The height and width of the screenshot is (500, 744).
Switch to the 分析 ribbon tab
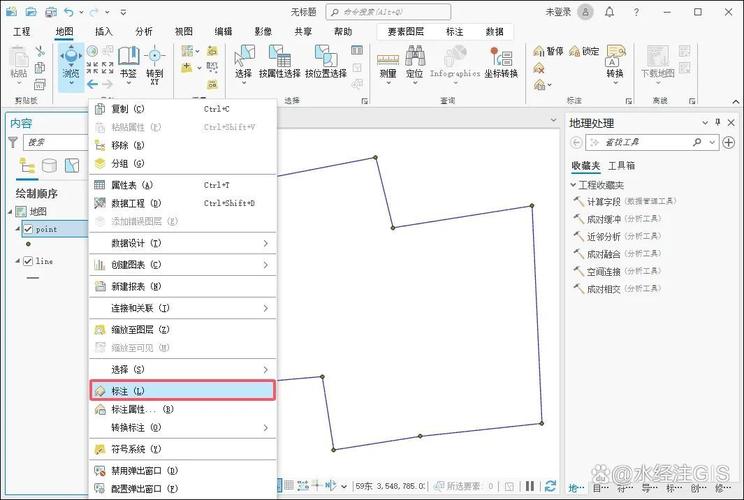[x=143, y=31]
